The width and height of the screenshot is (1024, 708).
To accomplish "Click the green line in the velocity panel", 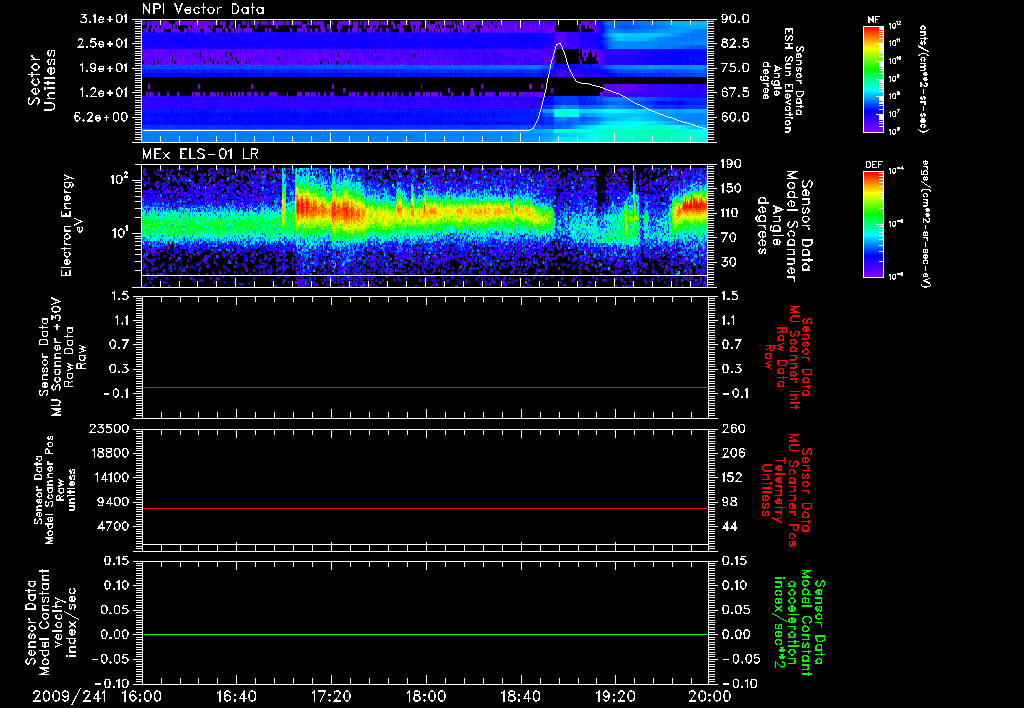I will click(425, 634).
